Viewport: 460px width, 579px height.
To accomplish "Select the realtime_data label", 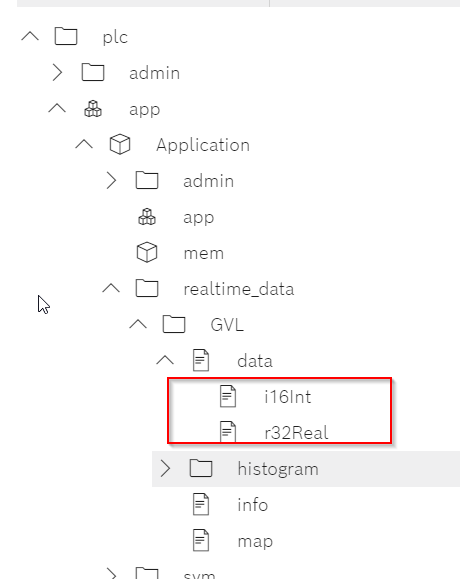I will 239,289.
